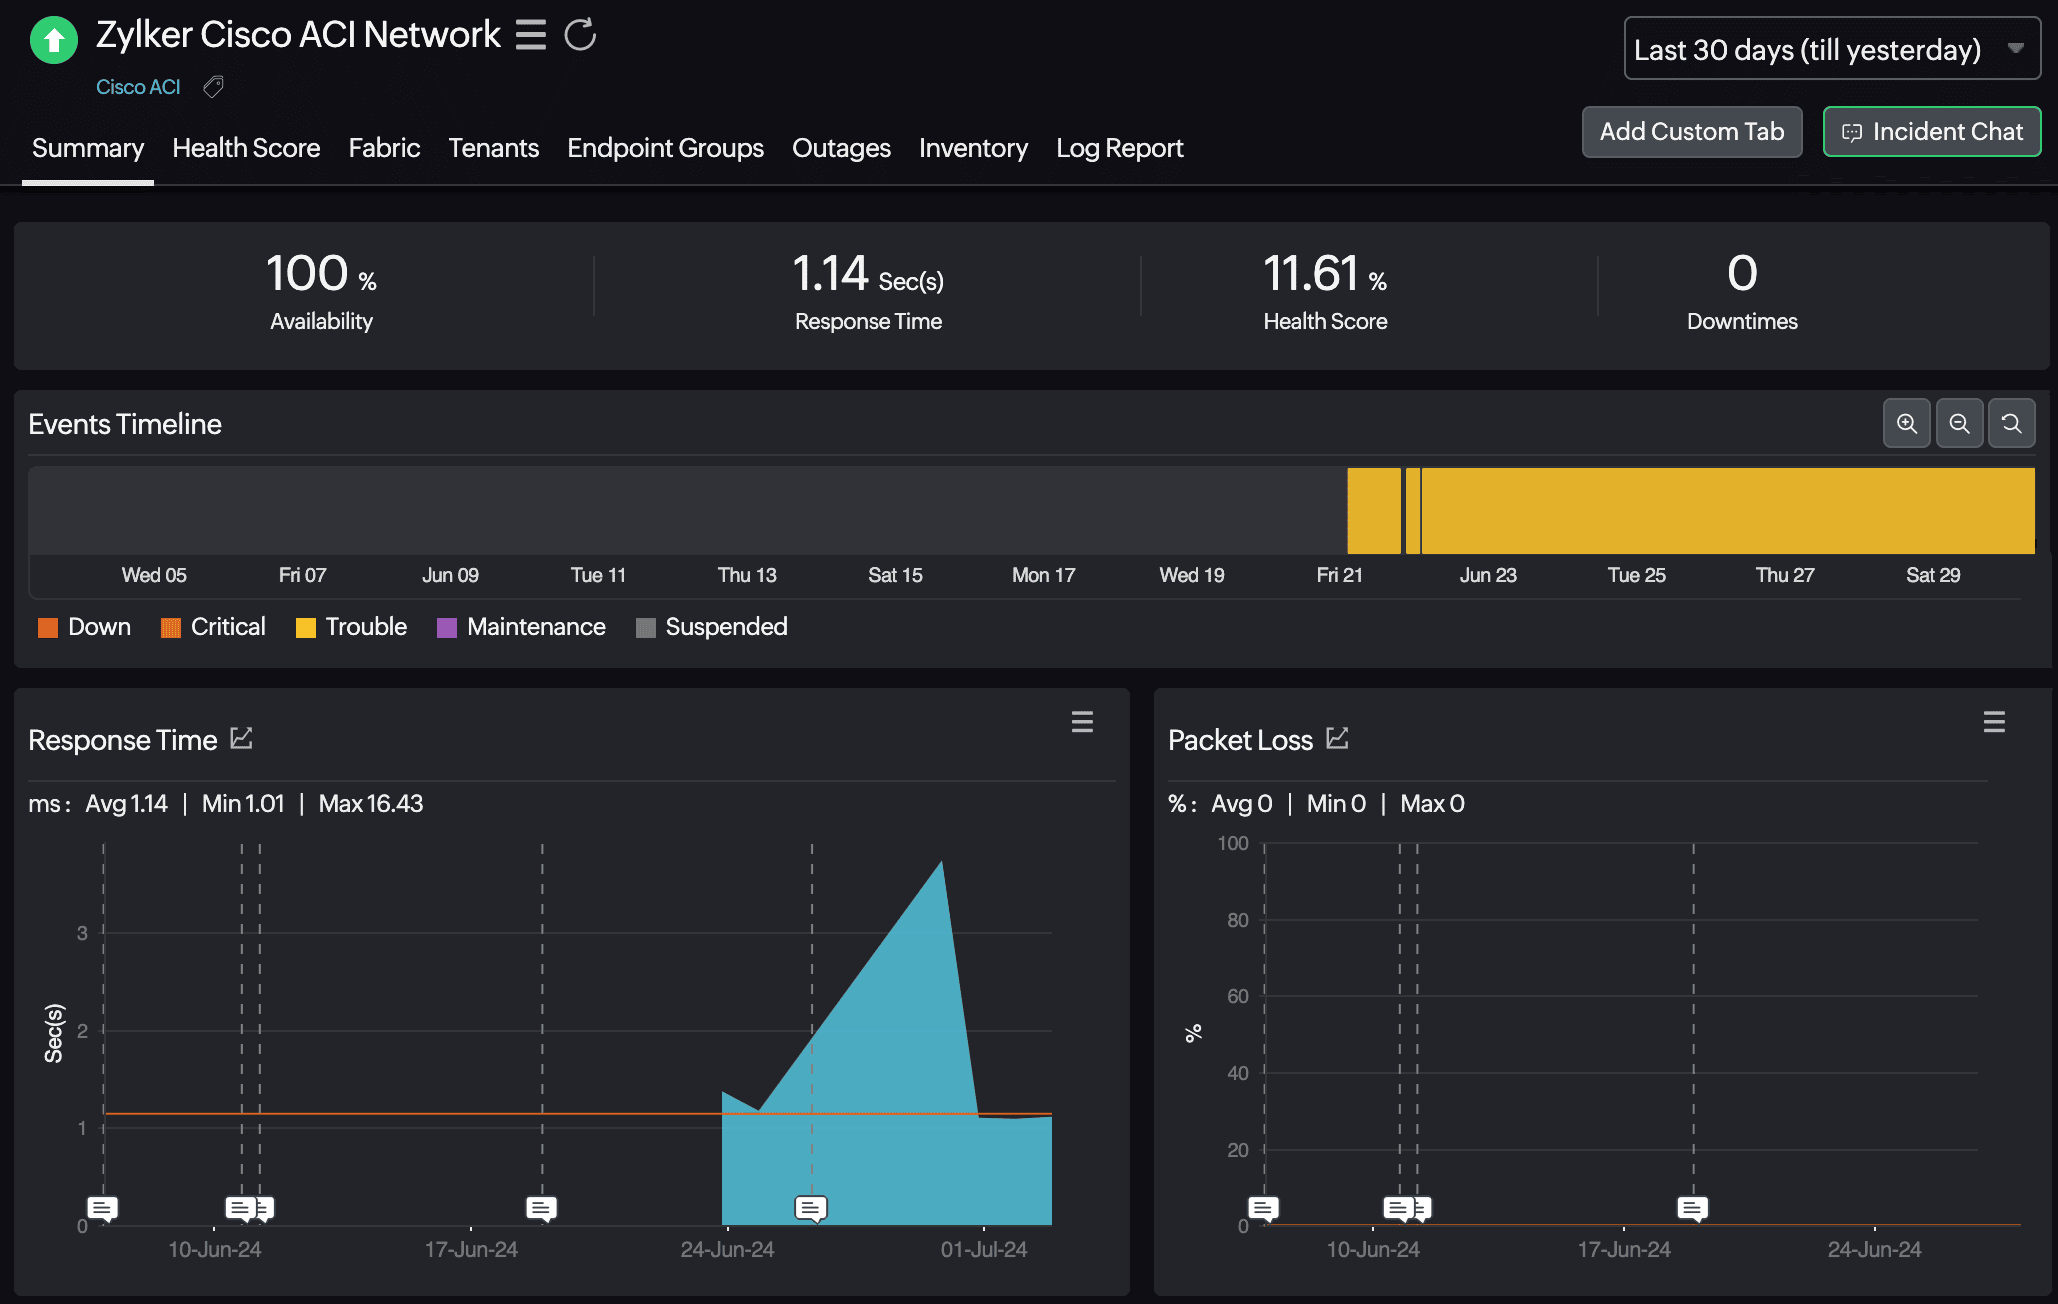Open the Response Time chart options menu

(x=1082, y=722)
